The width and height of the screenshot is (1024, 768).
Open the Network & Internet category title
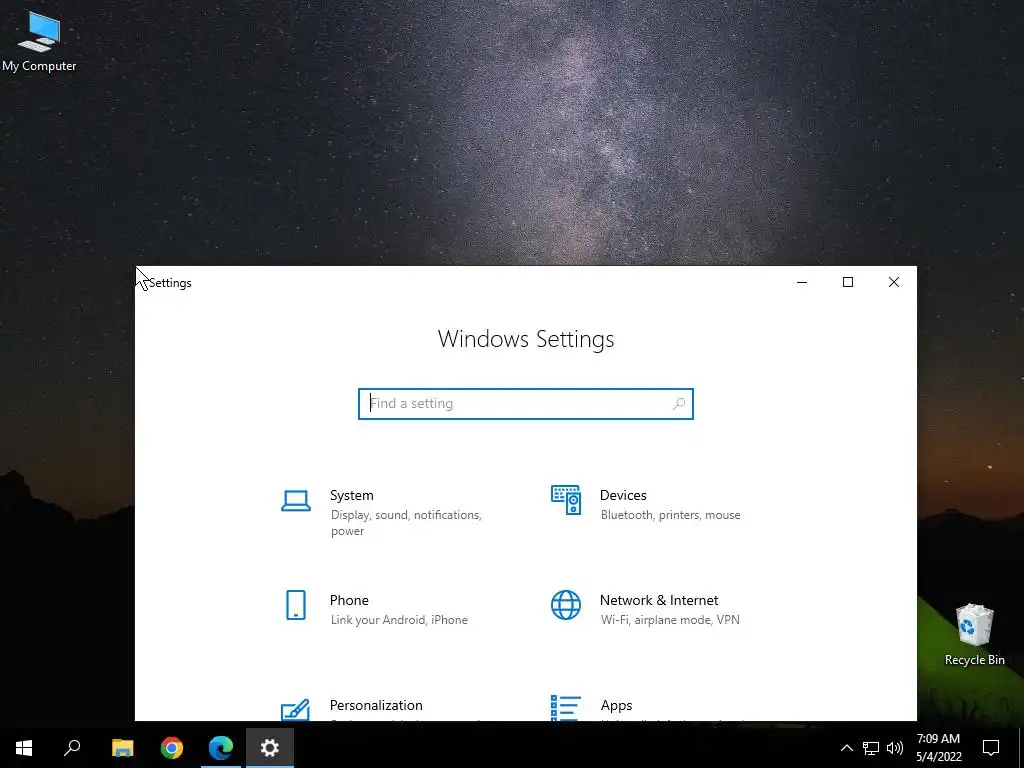[659, 600]
